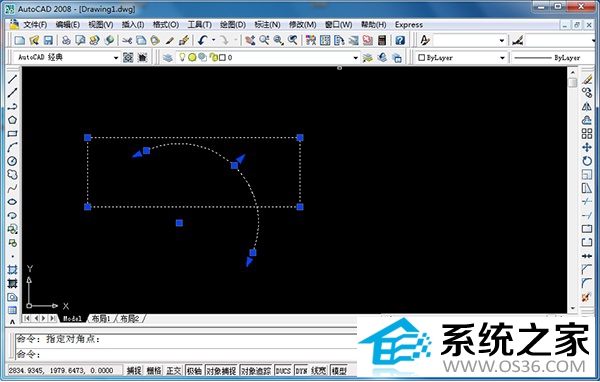Click the Mirror modify tool
600x382 pixels.
point(587,106)
